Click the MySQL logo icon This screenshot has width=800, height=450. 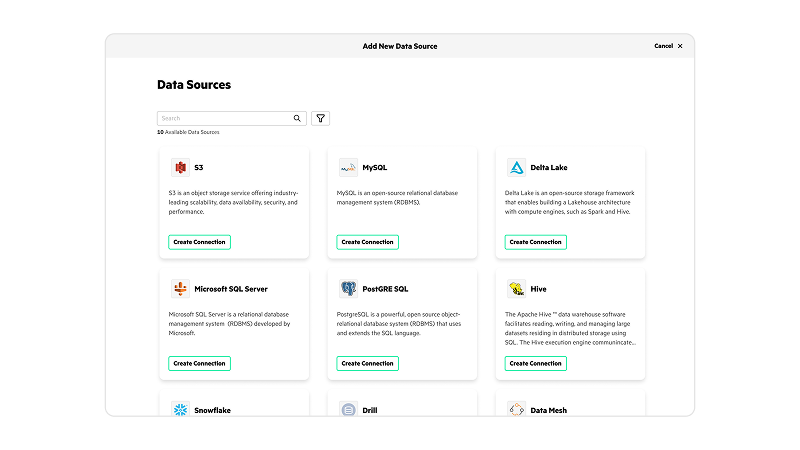tap(348, 167)
